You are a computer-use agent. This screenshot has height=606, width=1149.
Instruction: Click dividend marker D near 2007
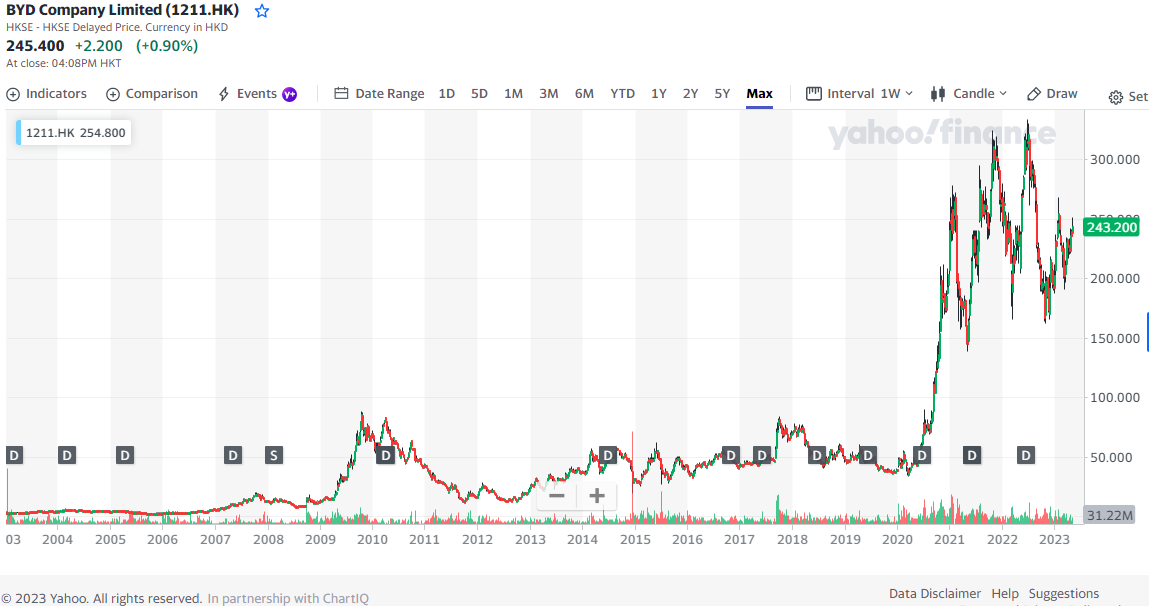(232, 455)
